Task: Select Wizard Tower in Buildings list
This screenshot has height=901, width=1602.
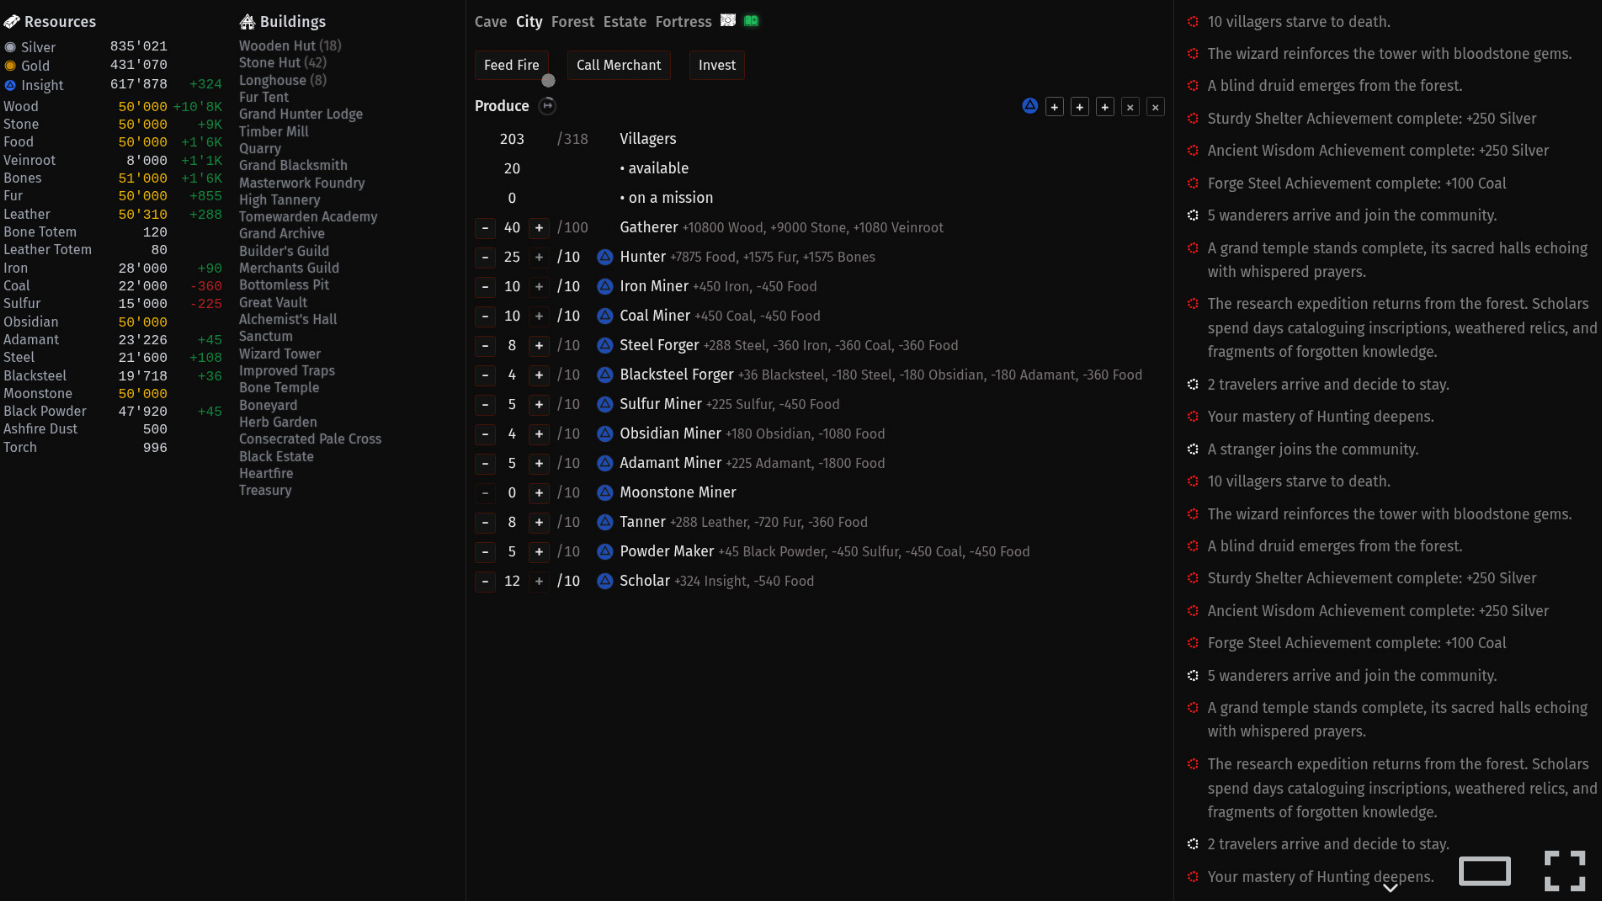Action: pos(280,354)
